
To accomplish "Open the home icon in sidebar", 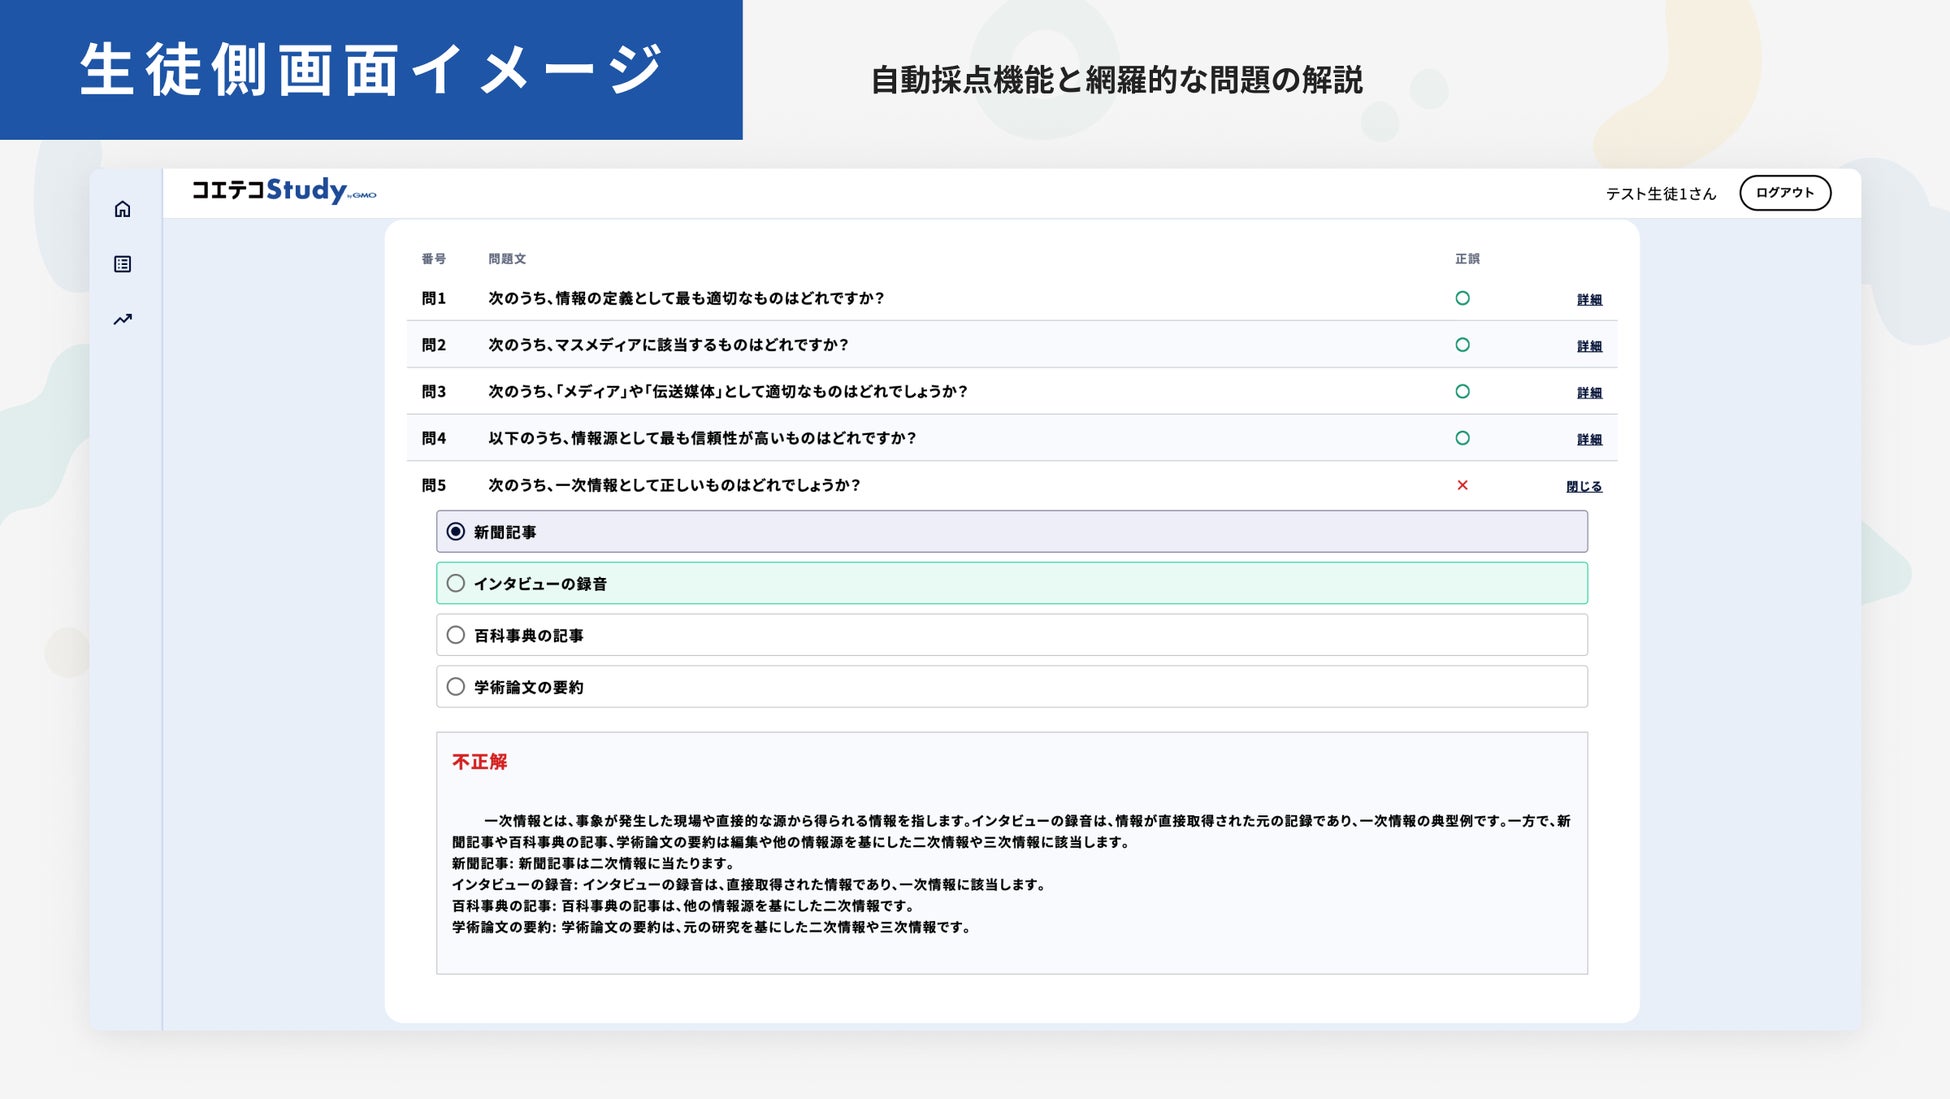I will point(122,209).
